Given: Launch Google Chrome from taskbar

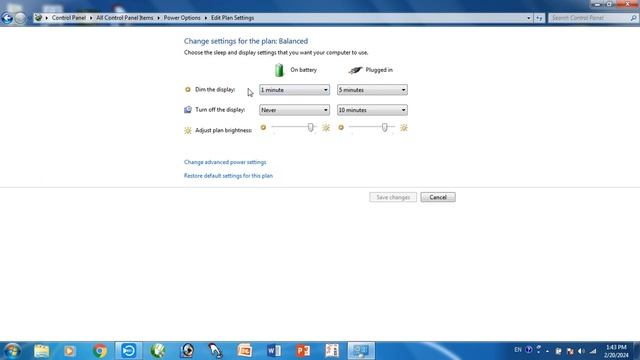Looking at the screenshot, I should (100, 351).
